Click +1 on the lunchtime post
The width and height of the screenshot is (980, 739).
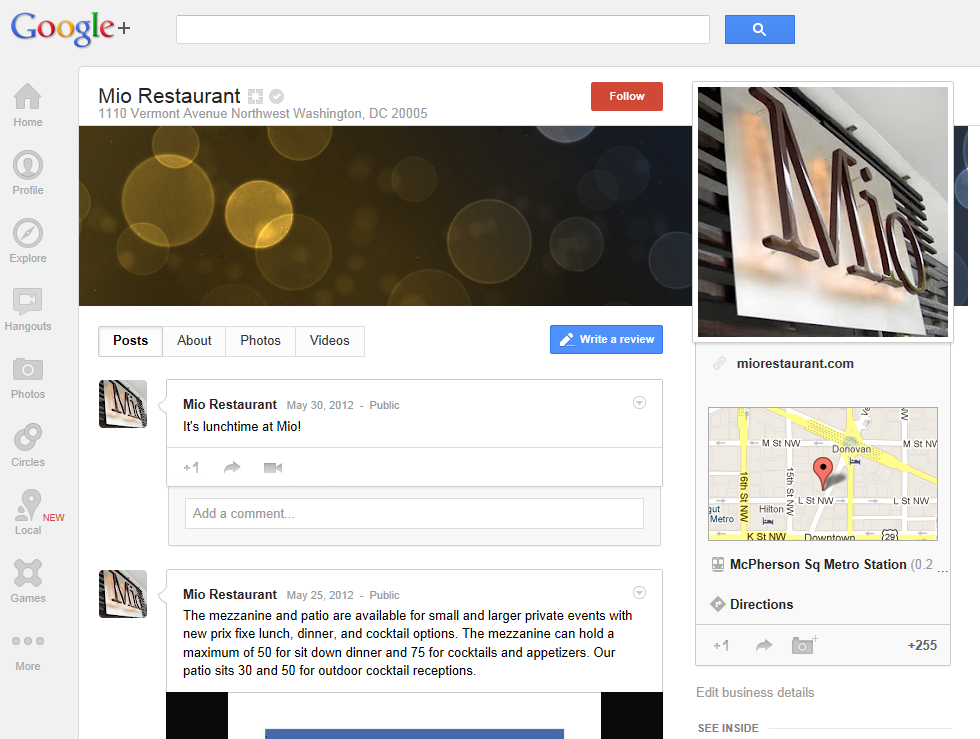191,468
